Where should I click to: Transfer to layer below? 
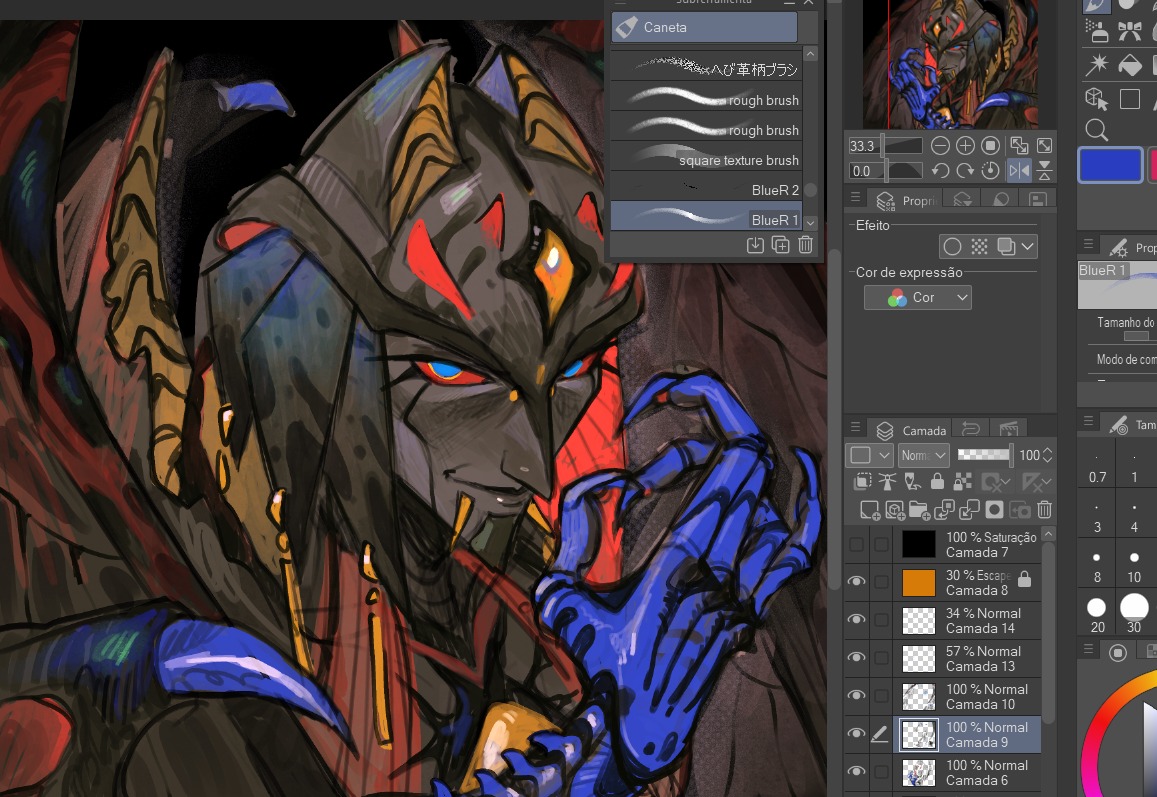(944, 510)
